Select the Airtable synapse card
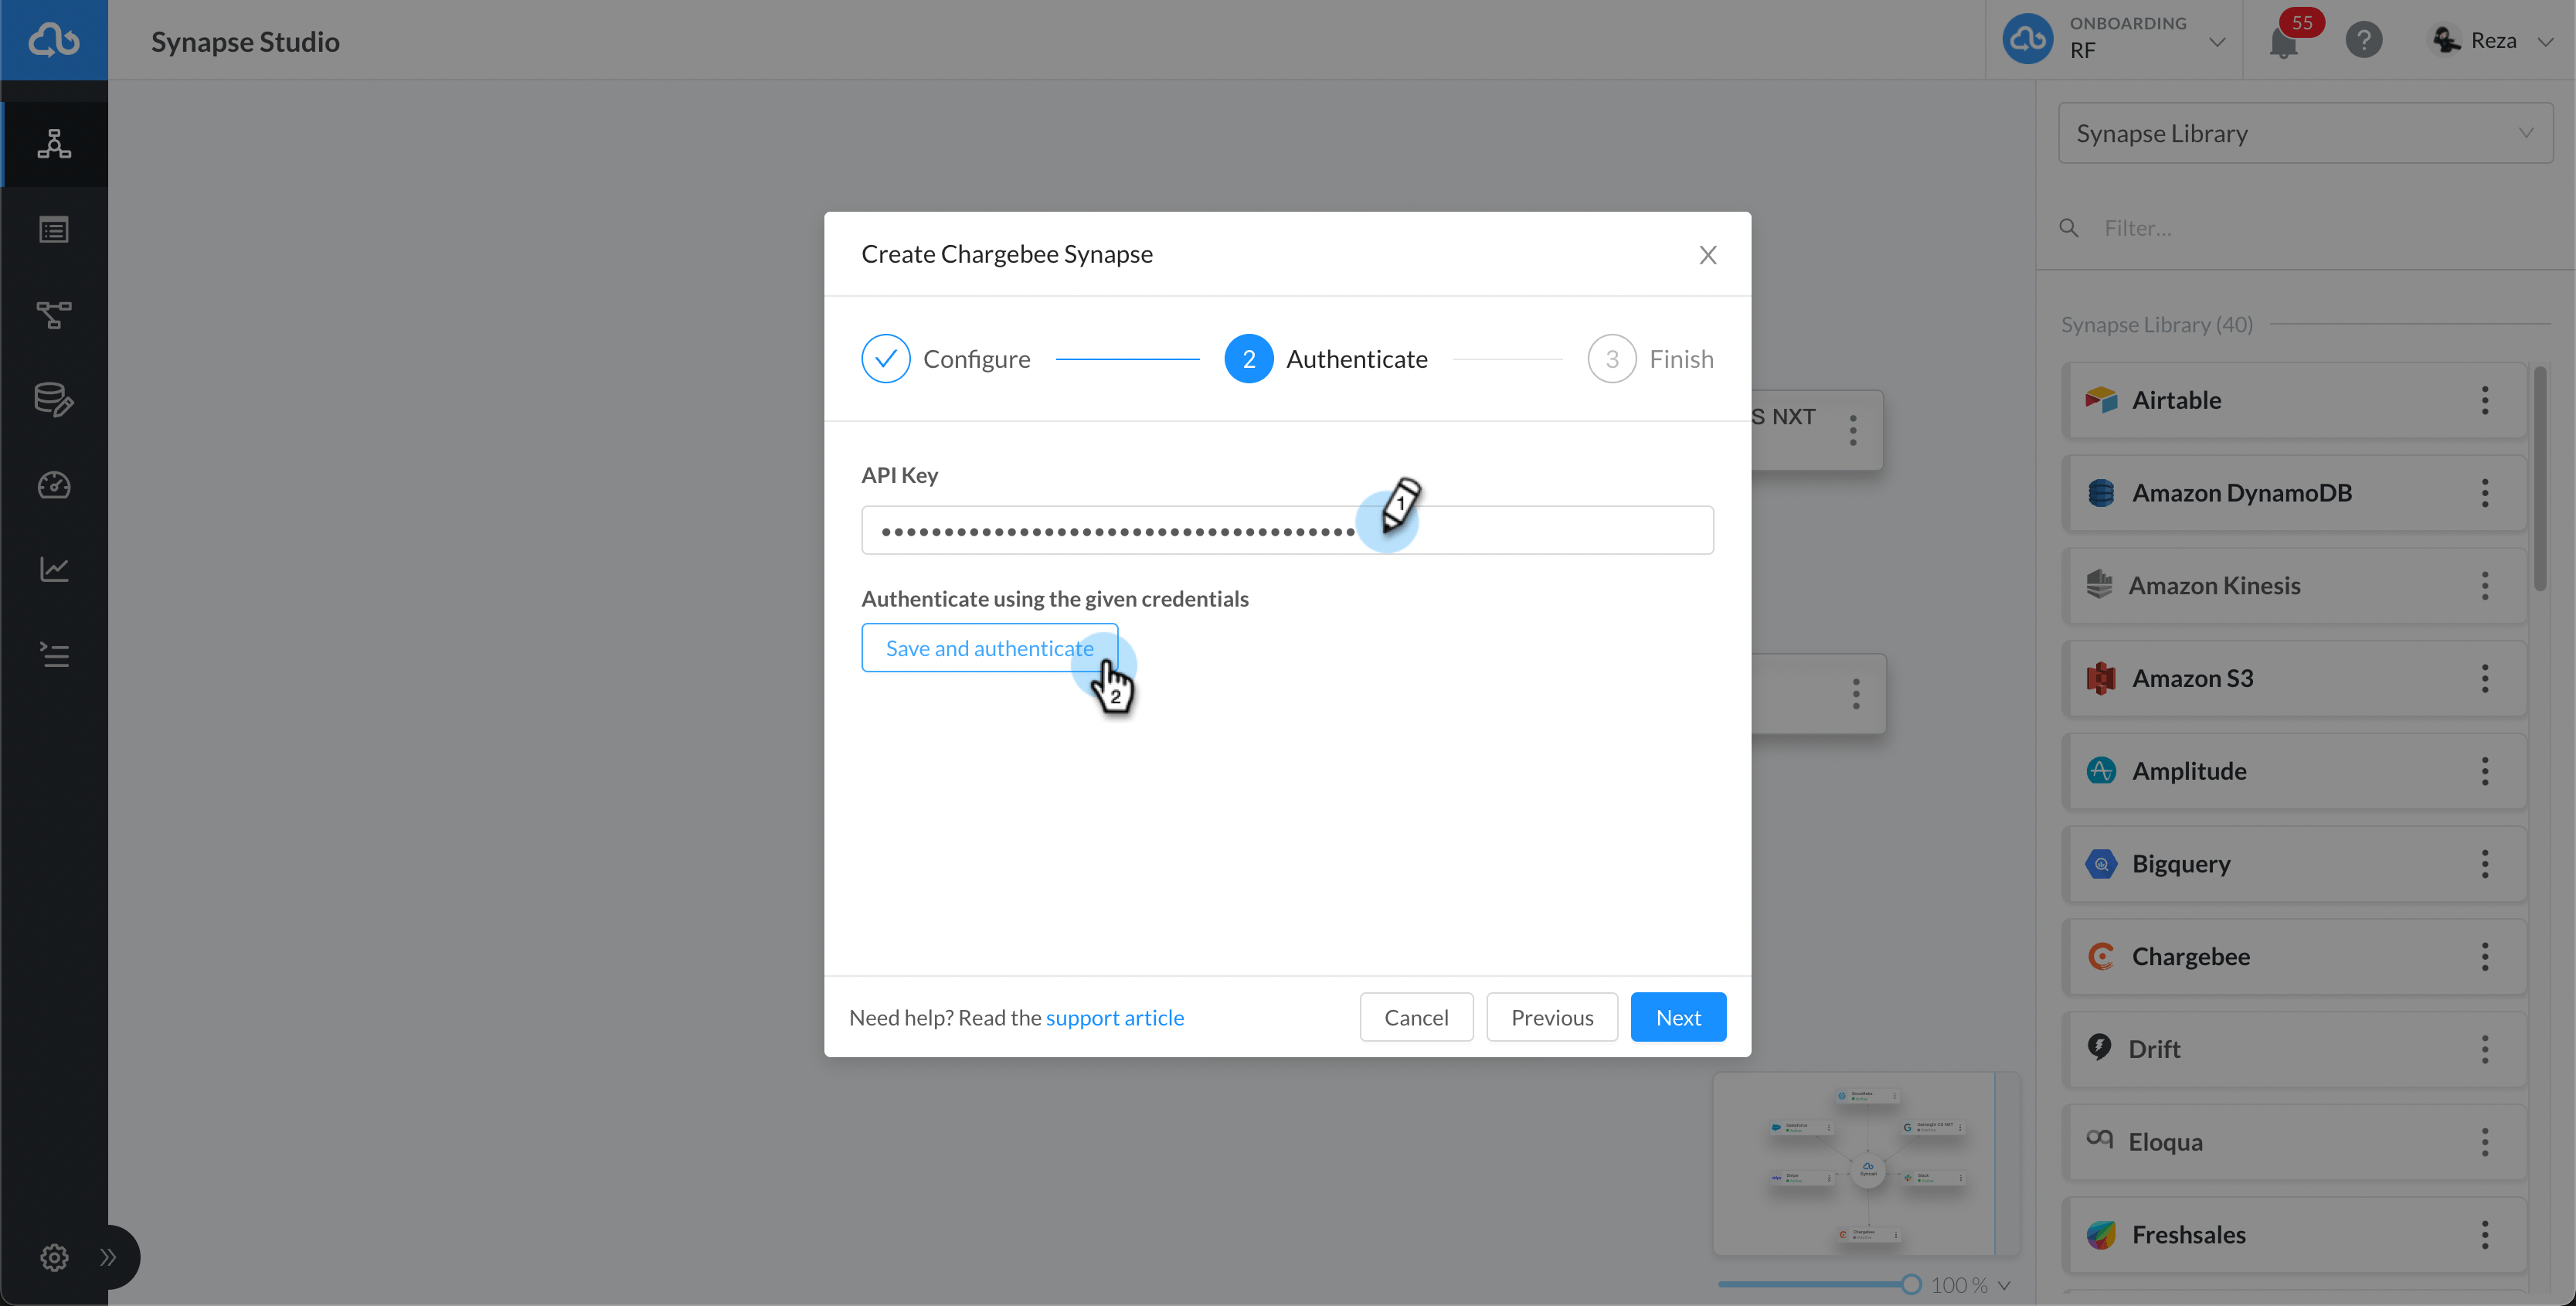This screenshot has height=1306, width=2576. click(x=2294, y=400)
